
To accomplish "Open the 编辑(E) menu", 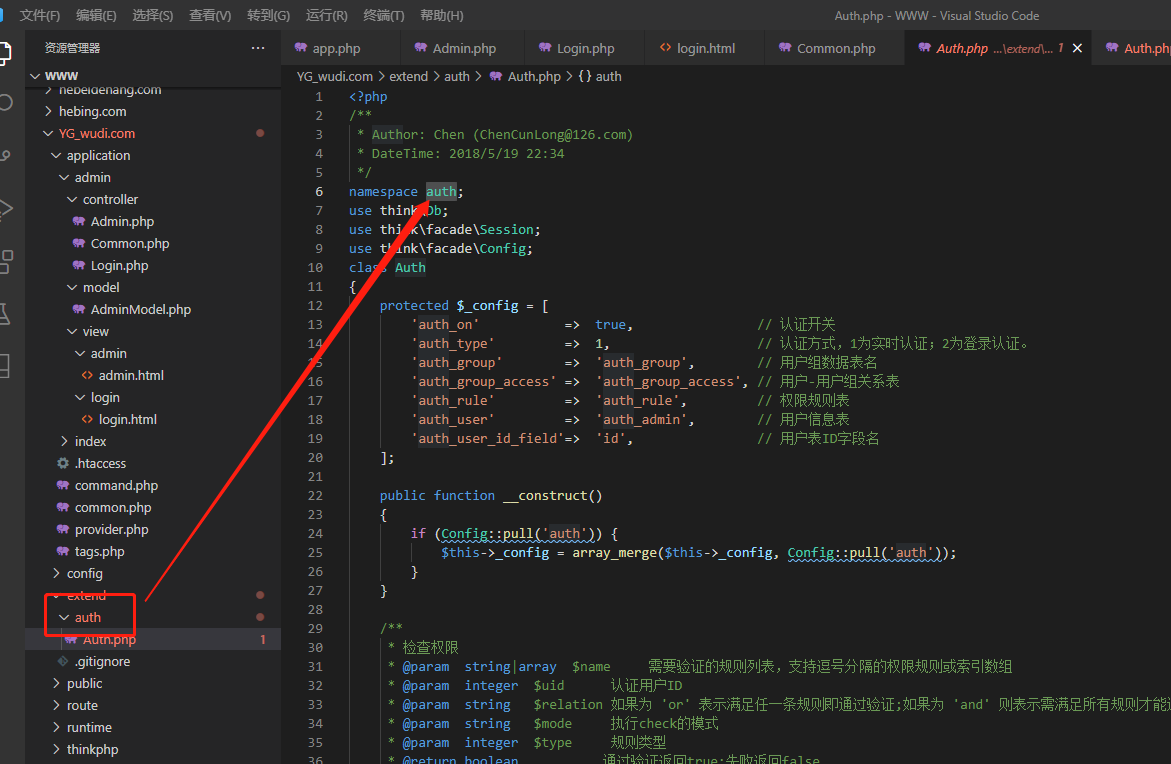I will 96,15.
